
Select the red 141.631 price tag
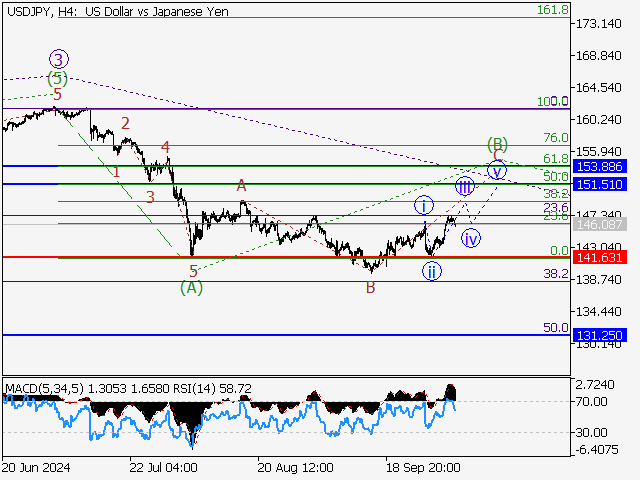[x=600, y=258]
